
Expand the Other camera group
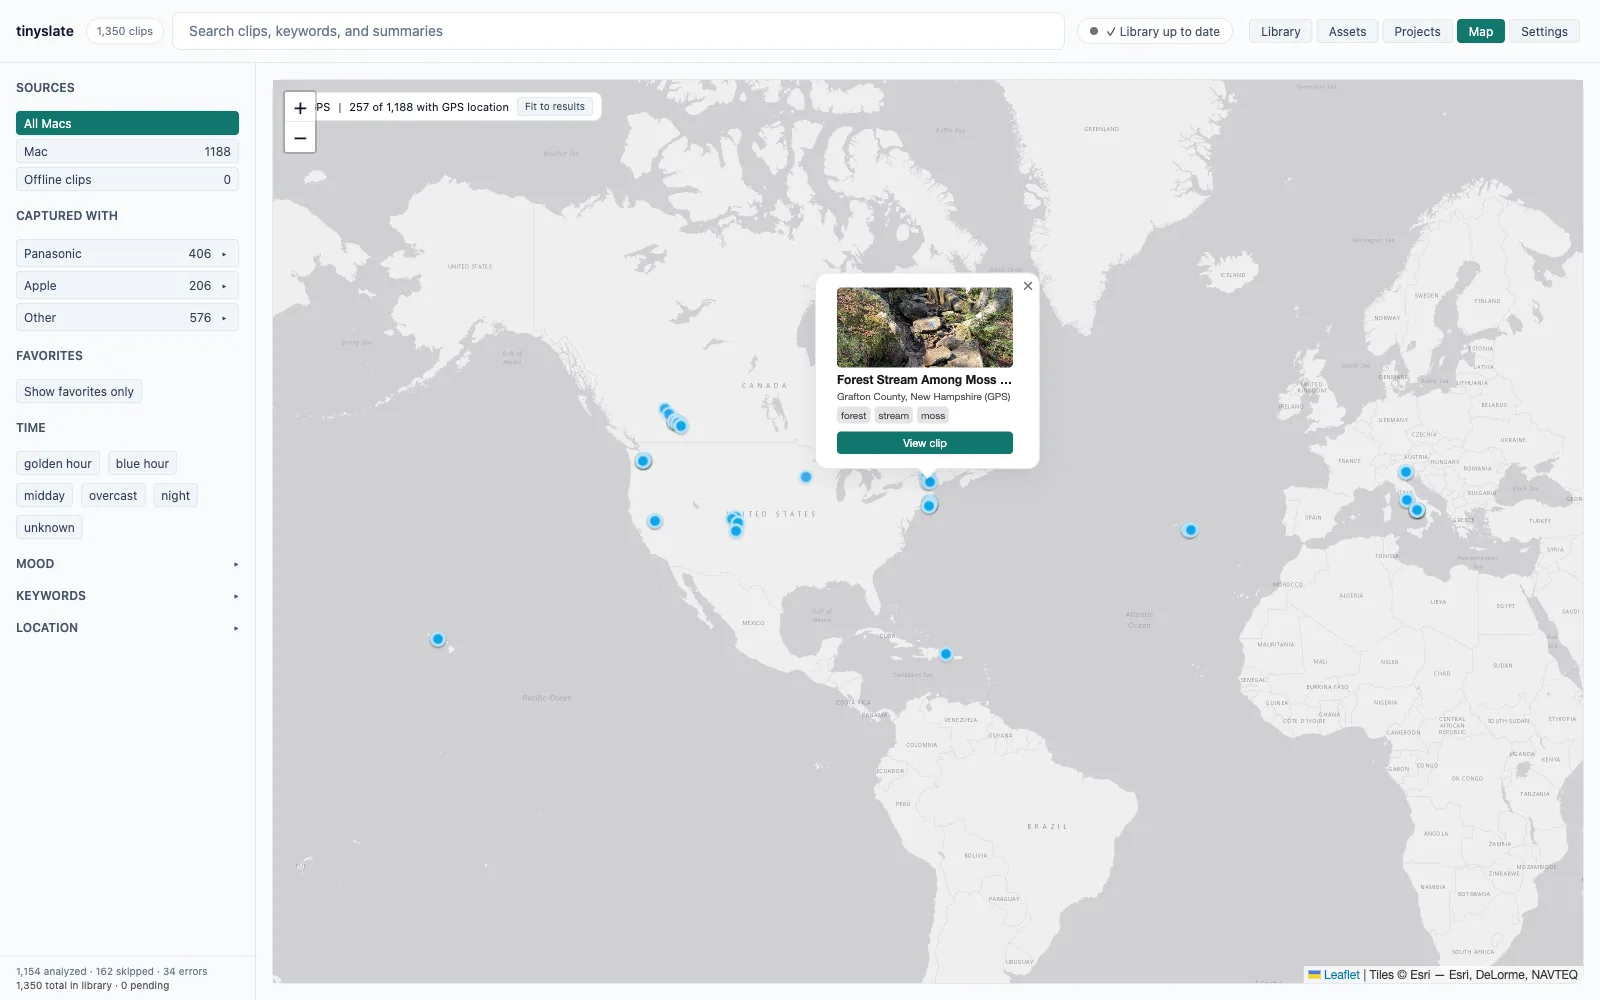tap(127, 318)
